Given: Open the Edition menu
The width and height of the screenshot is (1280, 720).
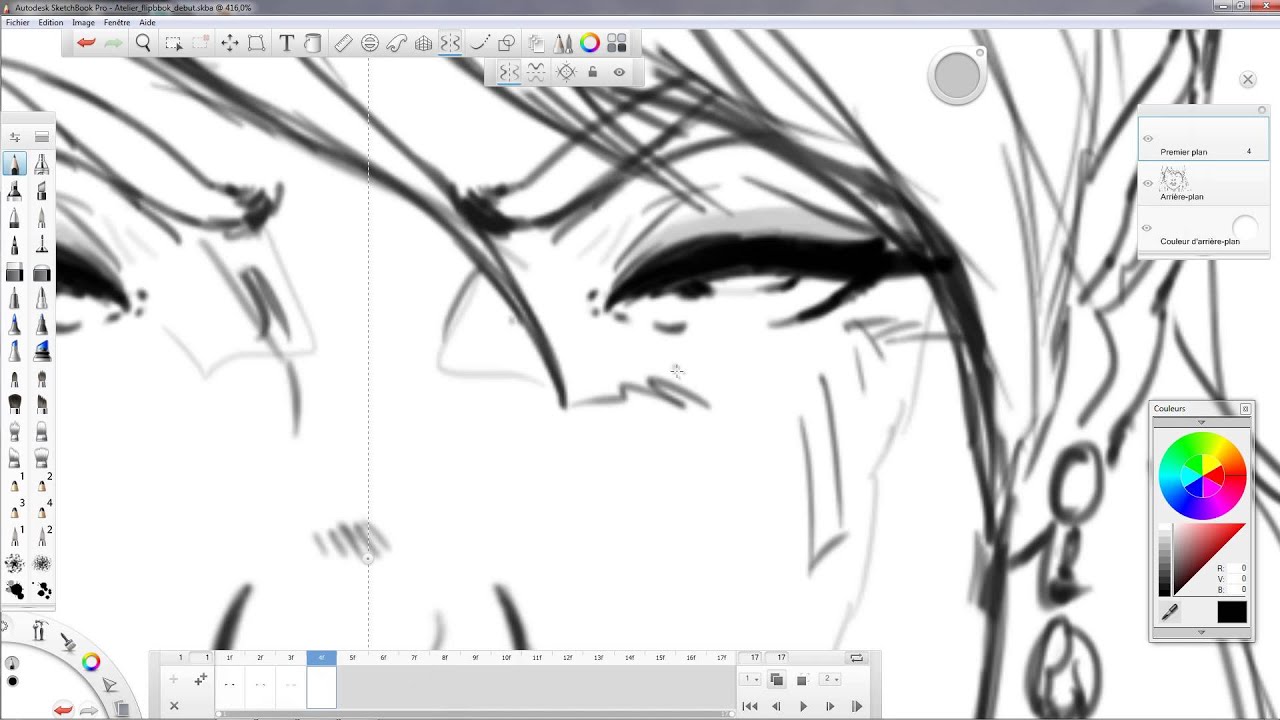Looking at the screenshot, I should click(x=51, y=22).
